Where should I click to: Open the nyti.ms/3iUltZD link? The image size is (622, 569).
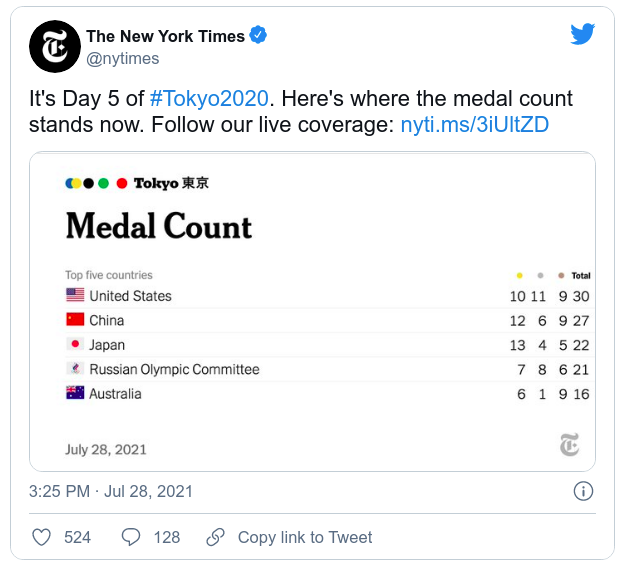(x=474, y=125)
